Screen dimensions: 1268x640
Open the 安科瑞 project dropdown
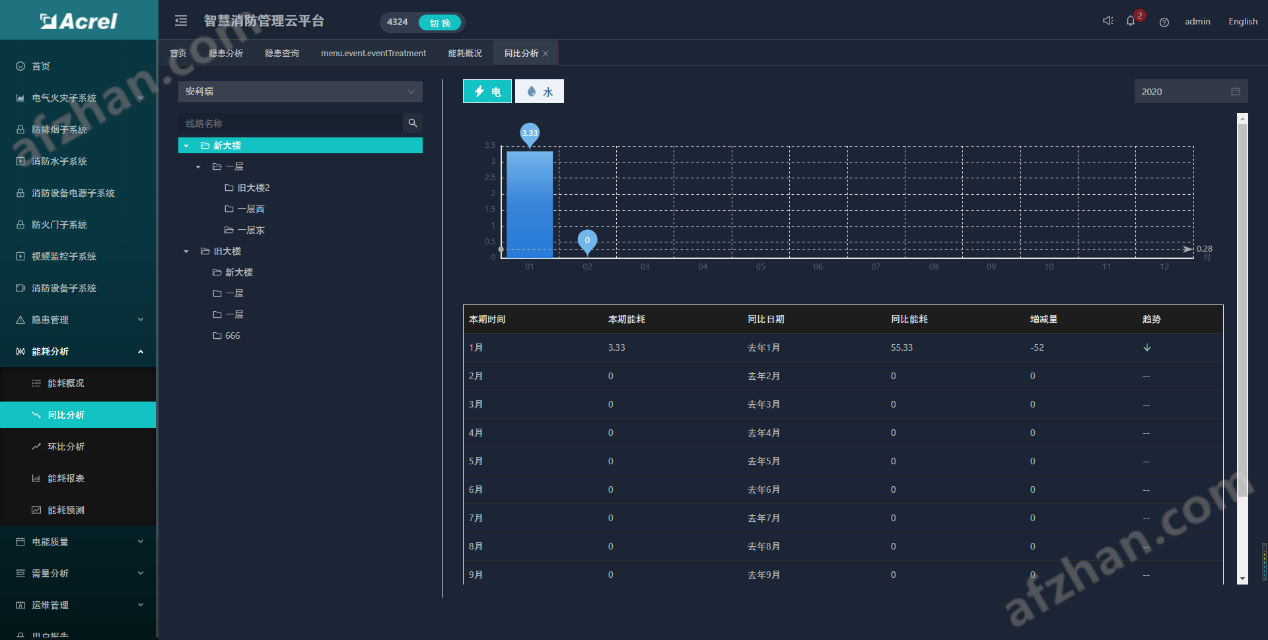300,91
